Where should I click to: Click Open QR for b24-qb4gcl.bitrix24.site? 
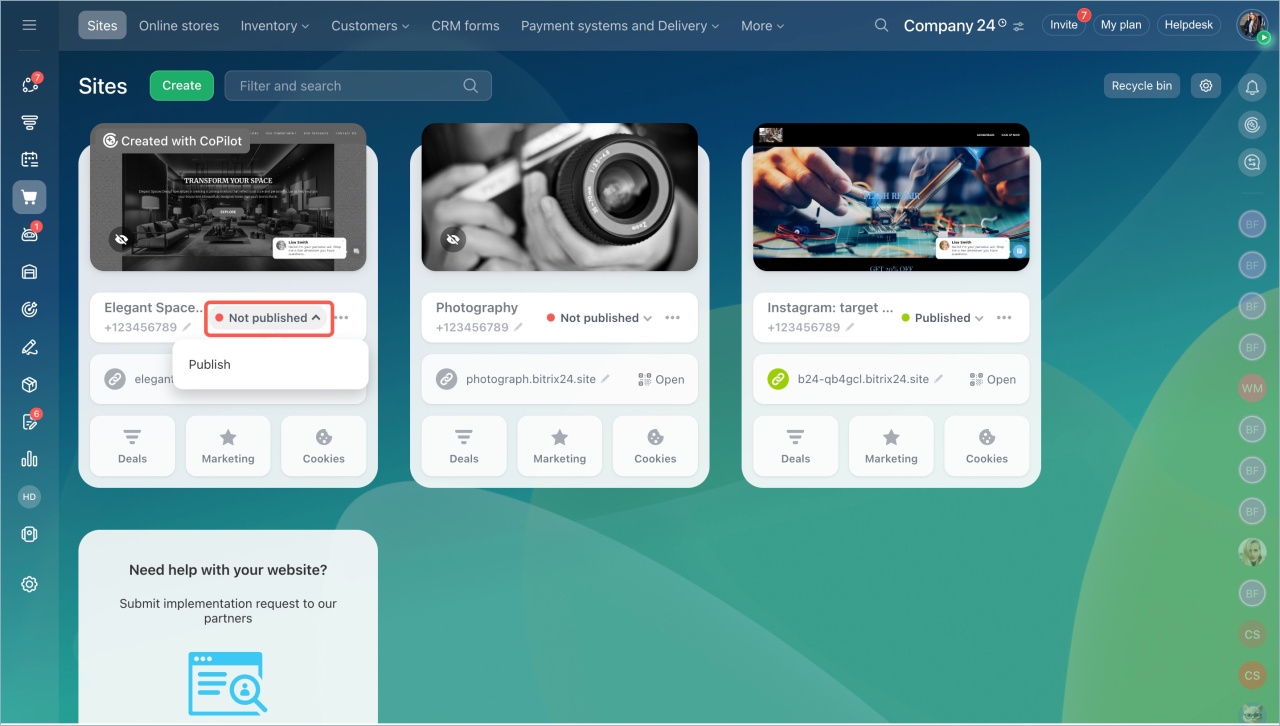(993, 379)
